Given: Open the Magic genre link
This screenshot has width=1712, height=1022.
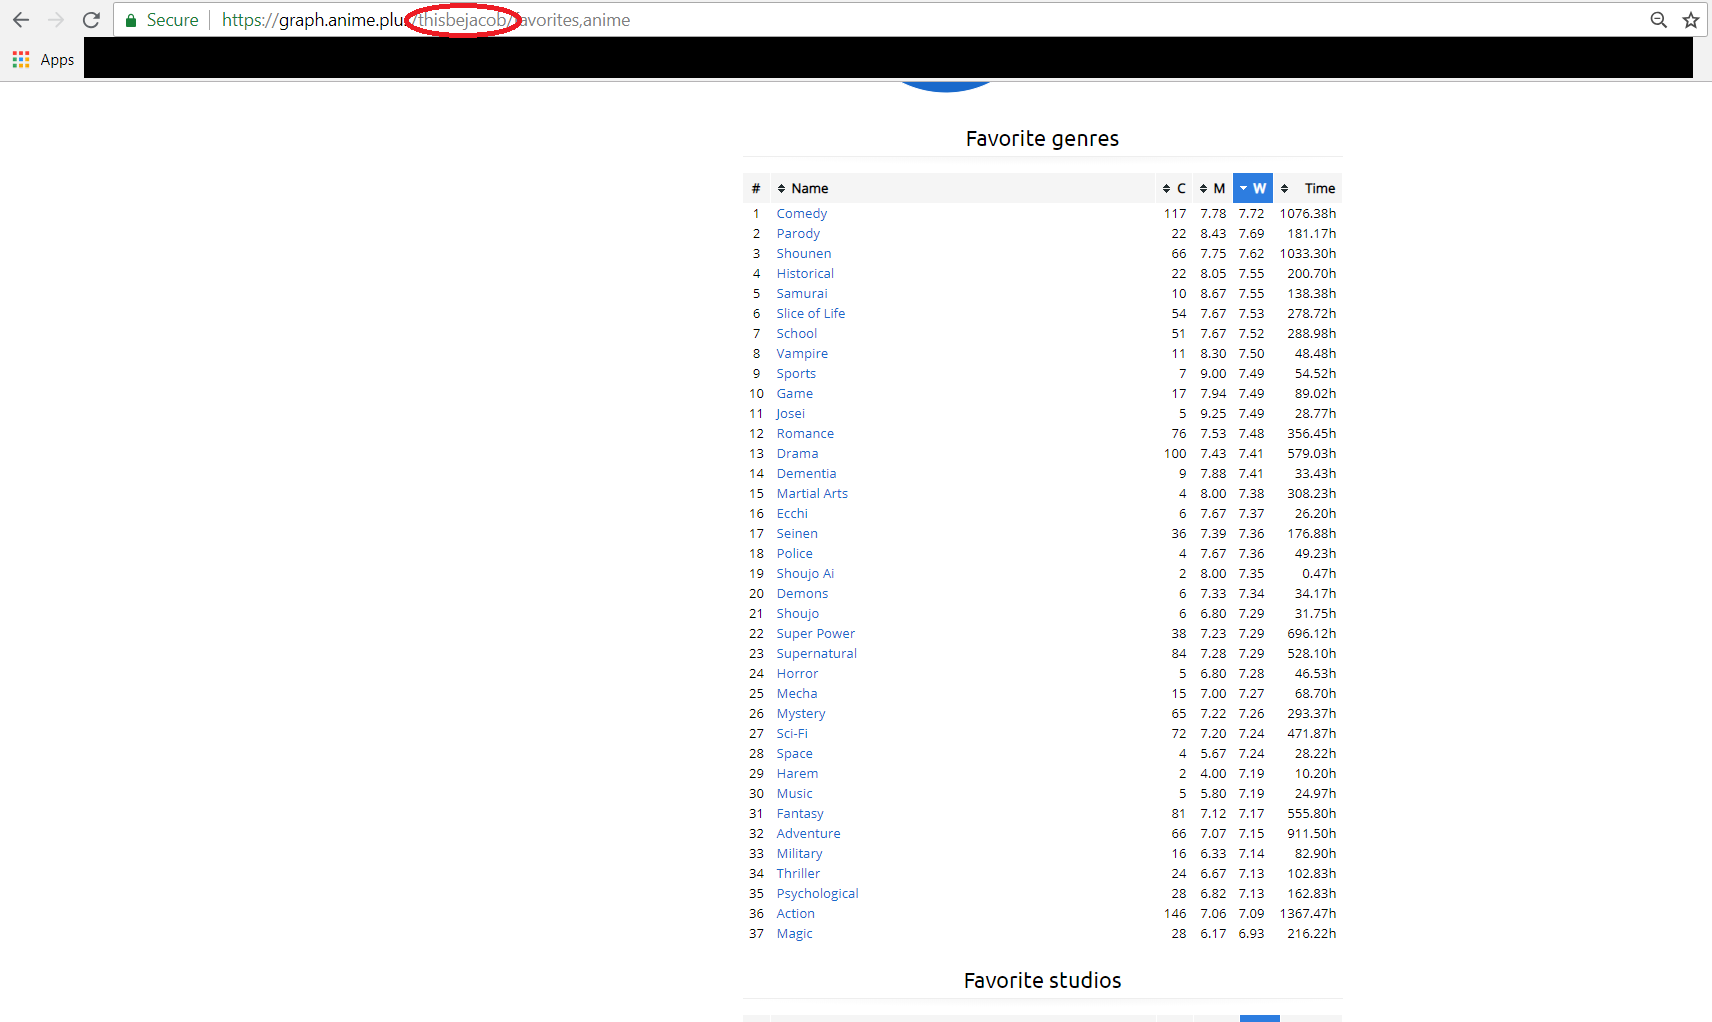Looking at the screenshot, I should (794, 934).
